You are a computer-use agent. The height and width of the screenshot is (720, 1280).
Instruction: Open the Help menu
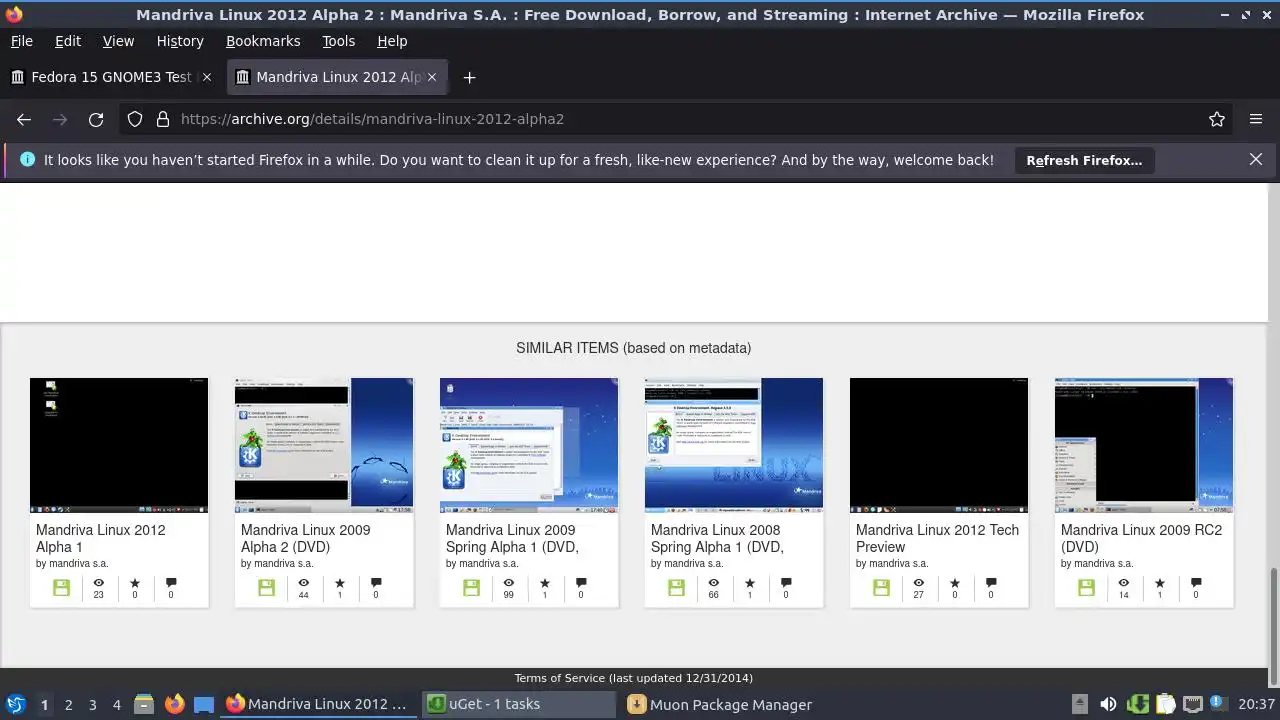(392, 41)
